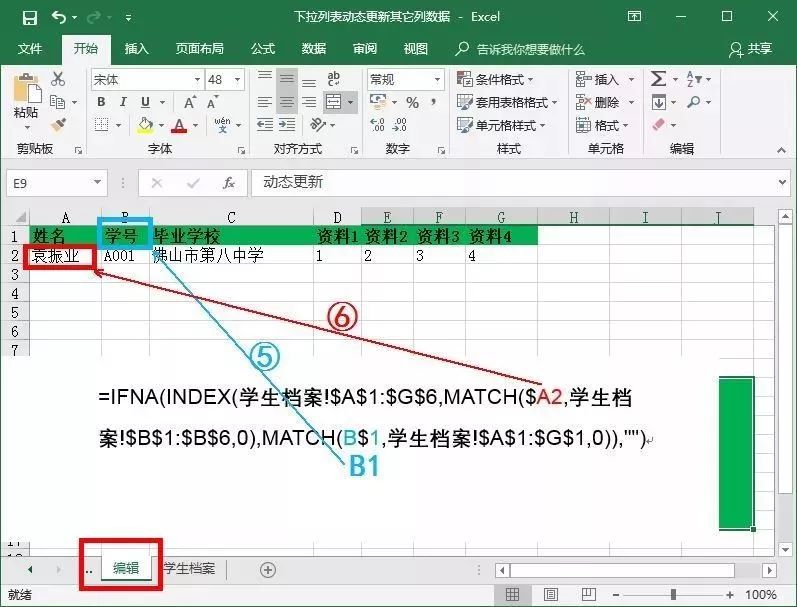Decrease decimal places
The height and width of the screenshot is (607, 797).
click(400, 125)
